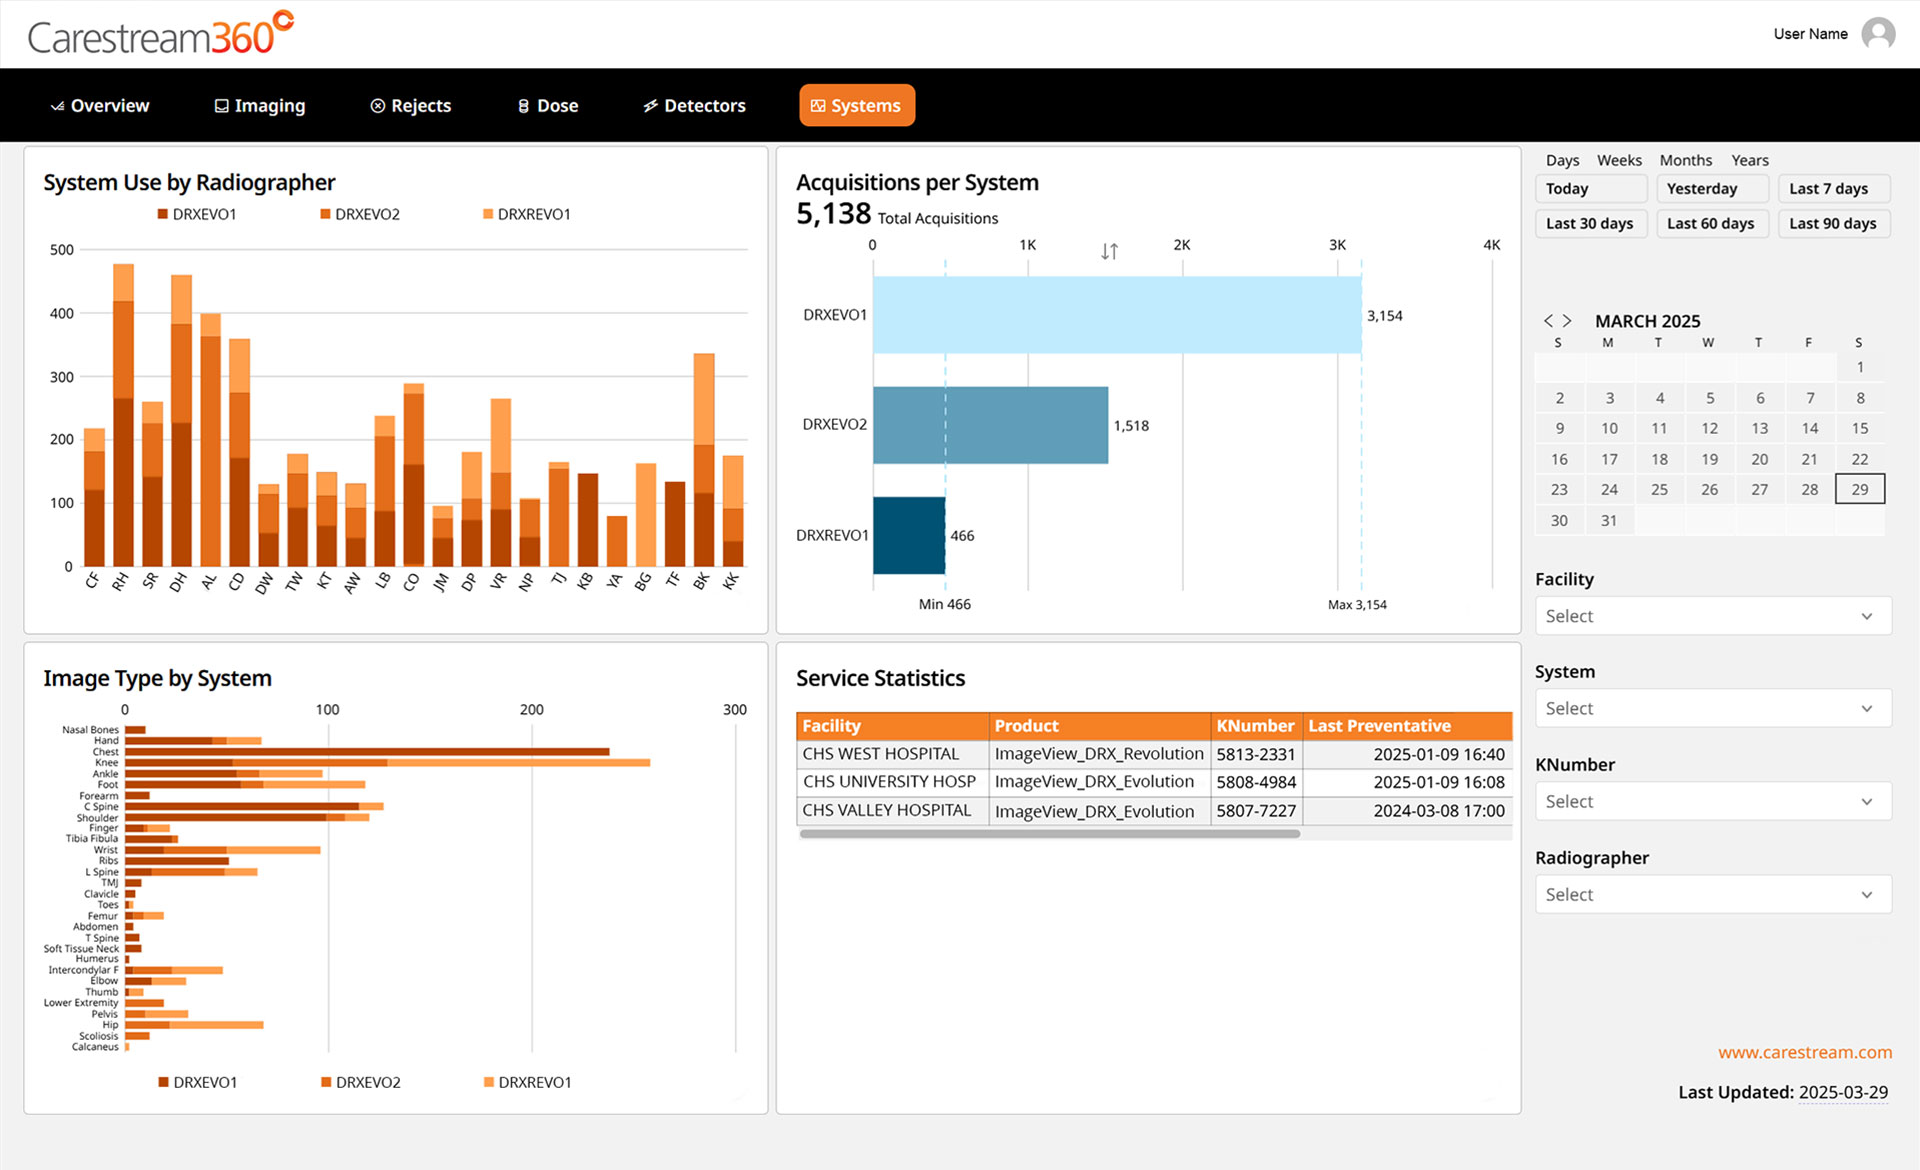The width and height of the screenshot is (1920, 1170).
Task: Go to previous month in calendar
Action: [1548, 321]
